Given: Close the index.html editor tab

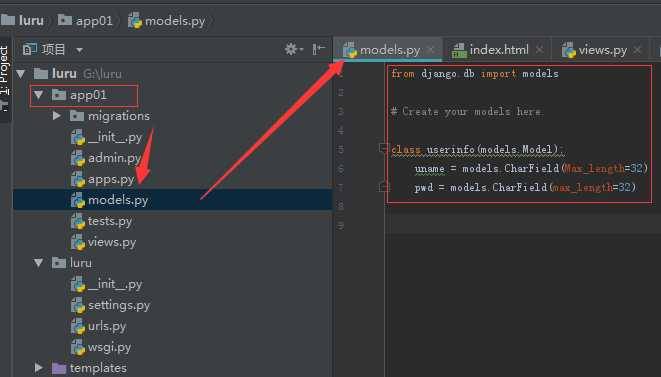Looking at the screenshot, I should click(539, 50).
